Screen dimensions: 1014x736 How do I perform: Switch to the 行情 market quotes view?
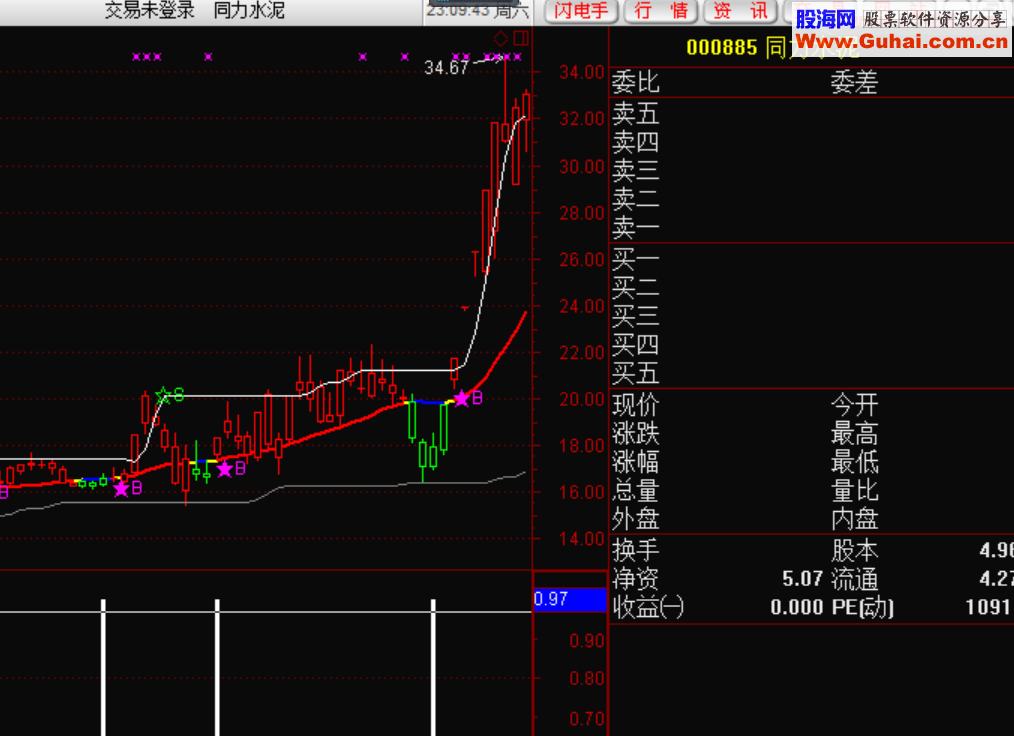(x=661, y=11)
